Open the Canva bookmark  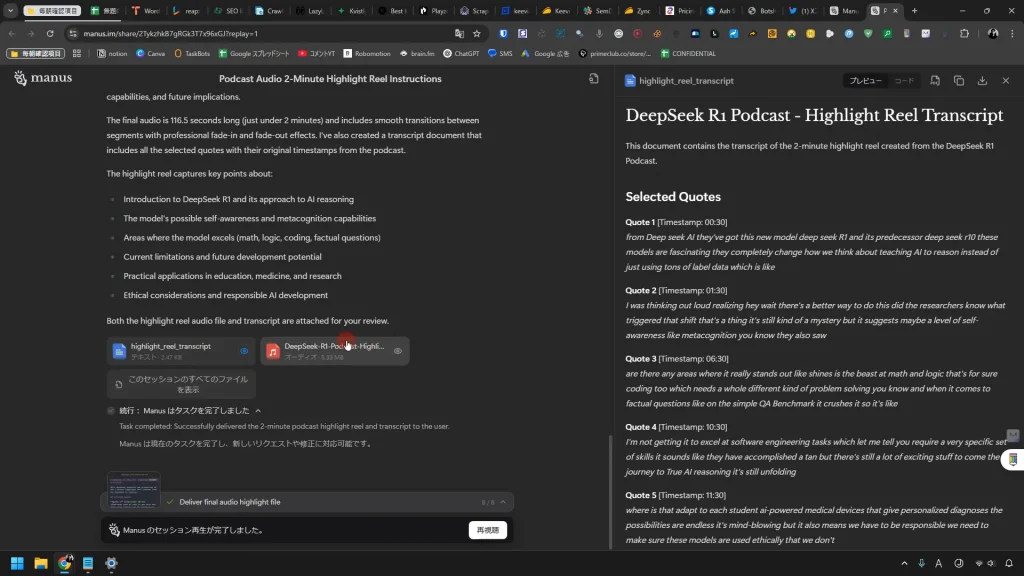151,54
